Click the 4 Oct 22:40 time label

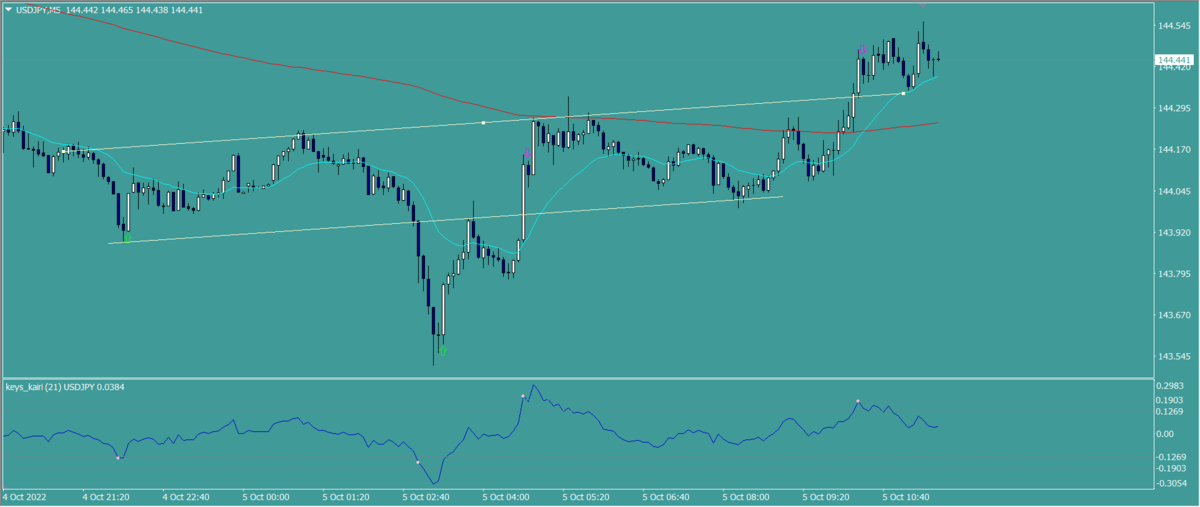186,496
